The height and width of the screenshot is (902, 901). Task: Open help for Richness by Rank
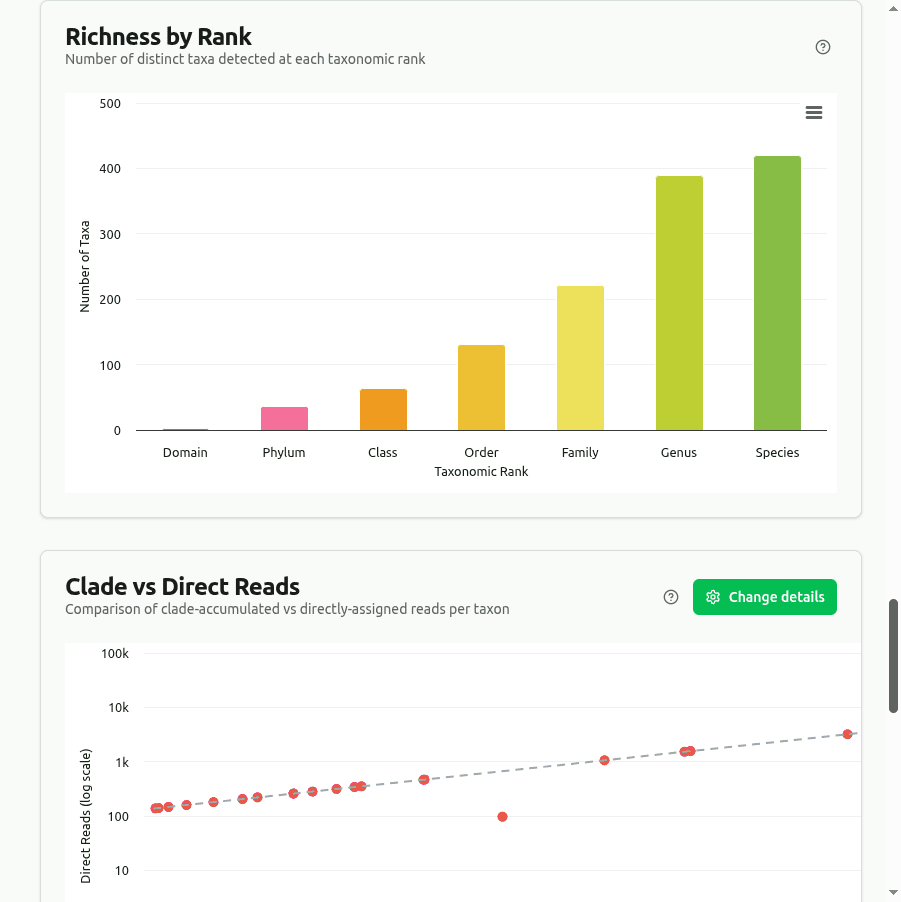(x=823, y=47)
